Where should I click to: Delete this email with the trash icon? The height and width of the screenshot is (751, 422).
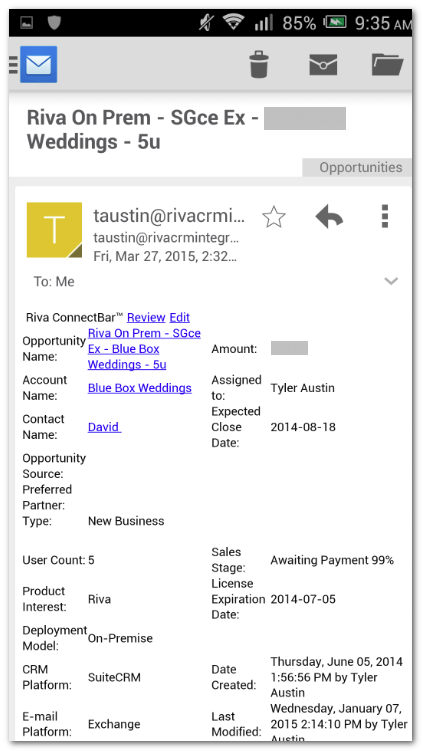pos(259,65)
